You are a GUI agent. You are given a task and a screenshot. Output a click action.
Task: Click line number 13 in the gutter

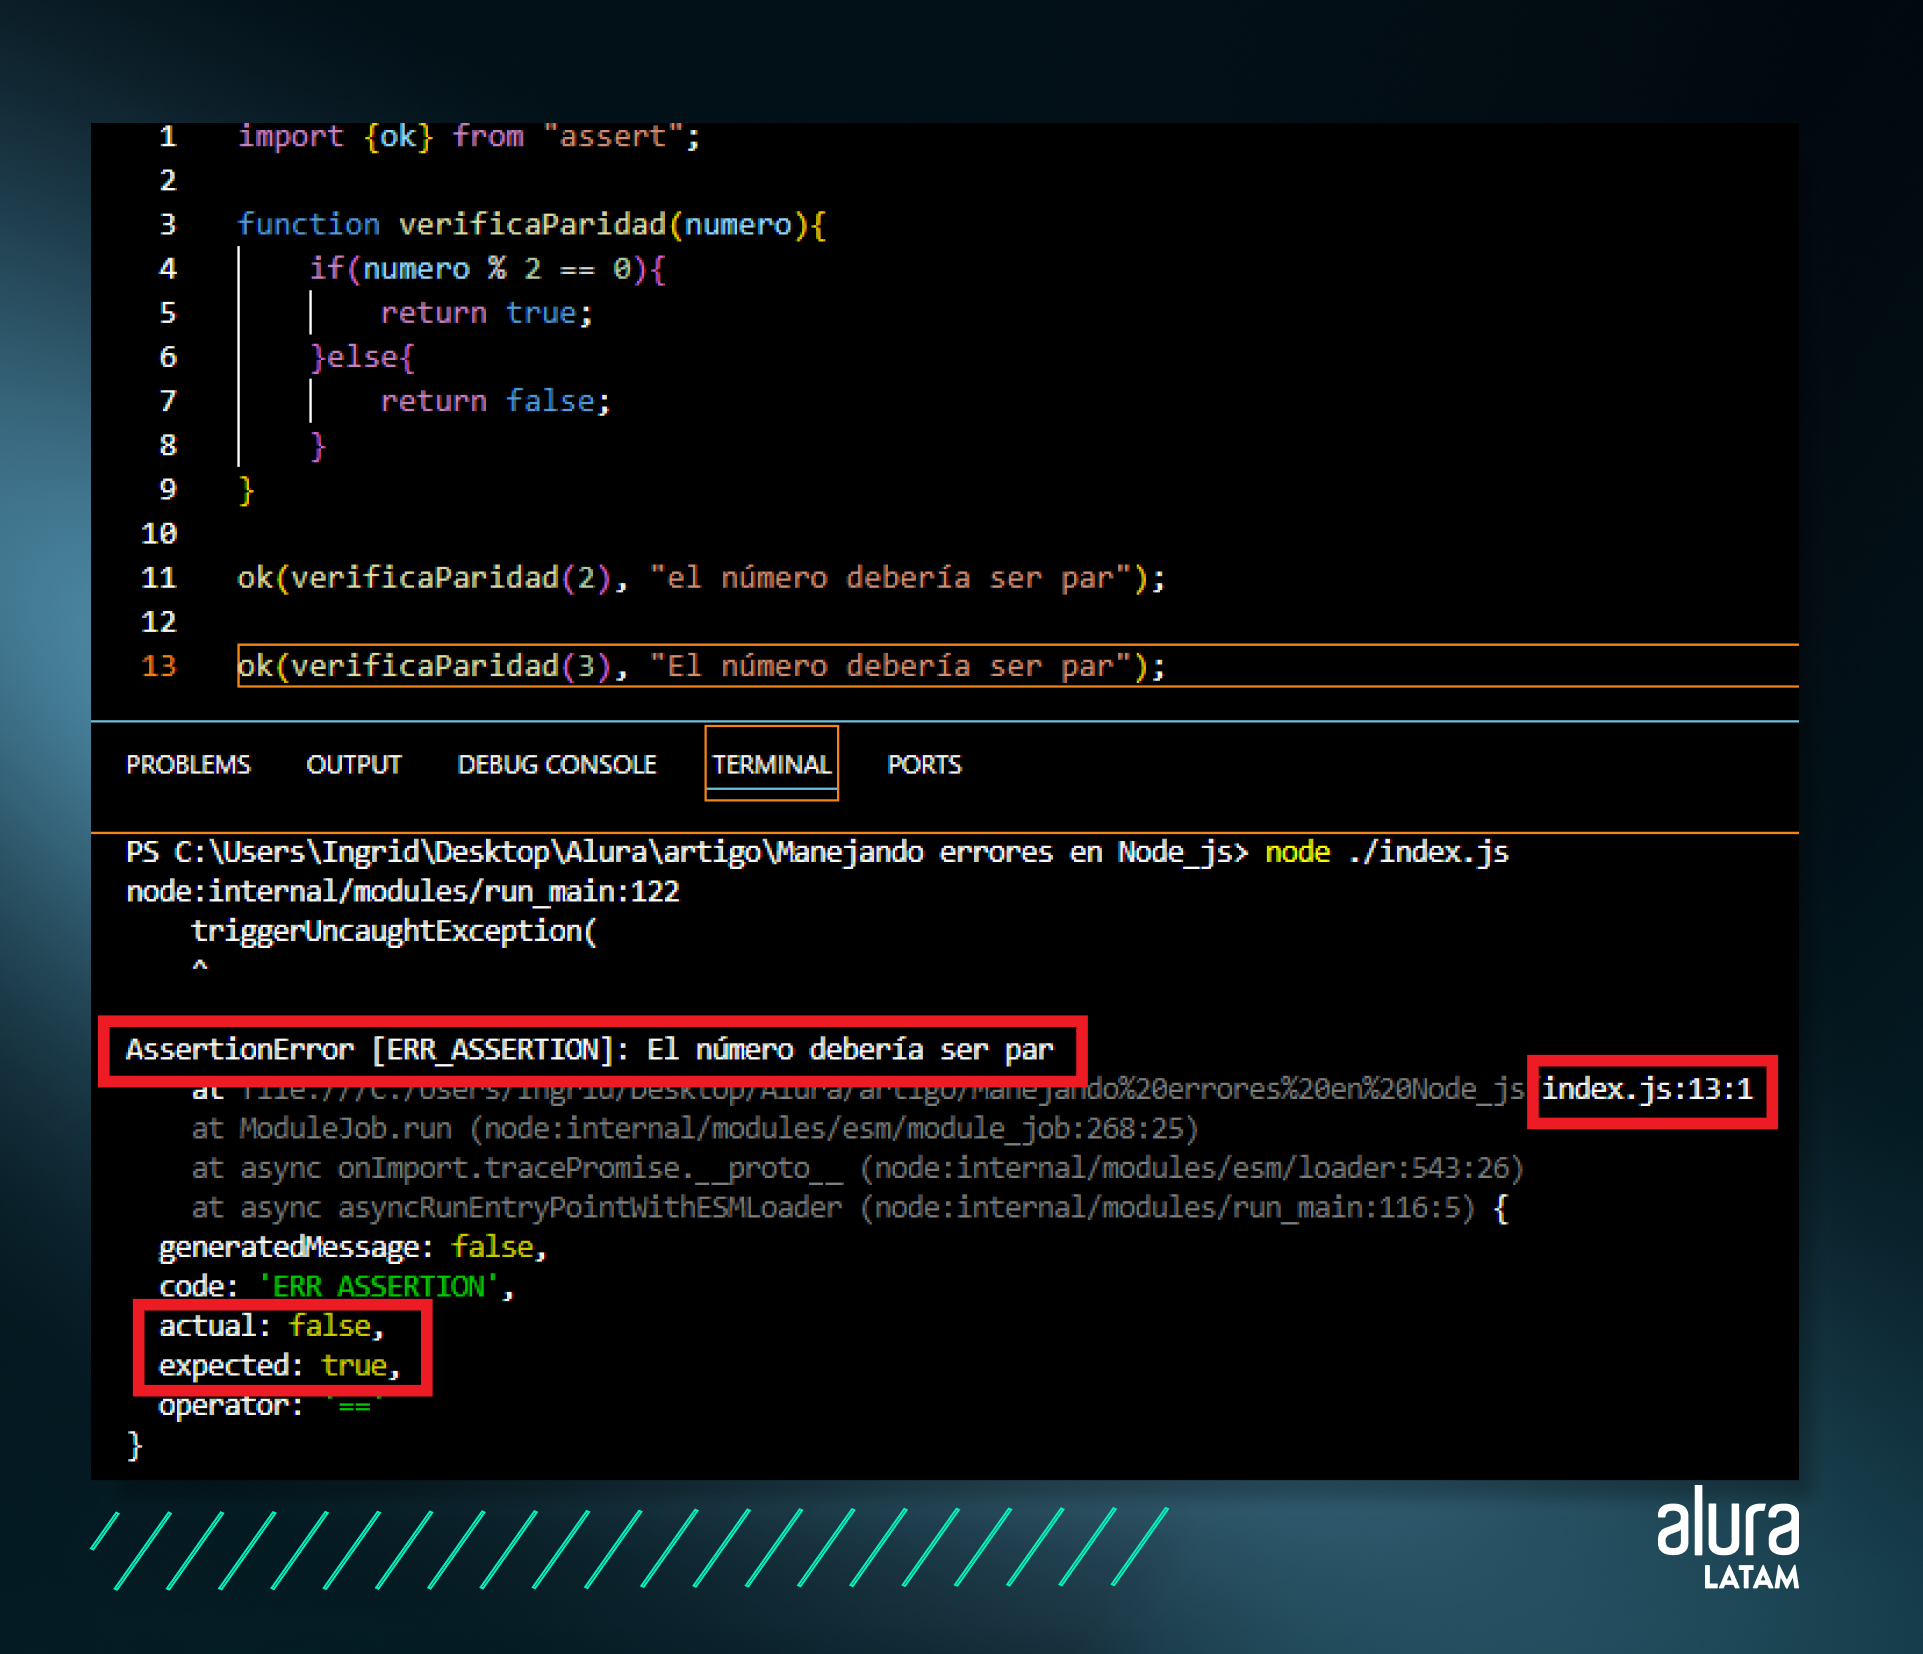pos(159,666)
